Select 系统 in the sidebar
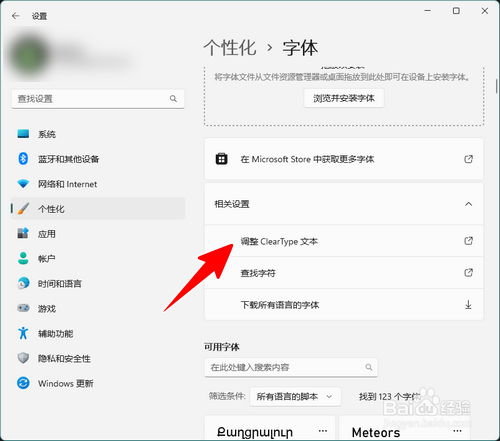 [x=98, y=134]
